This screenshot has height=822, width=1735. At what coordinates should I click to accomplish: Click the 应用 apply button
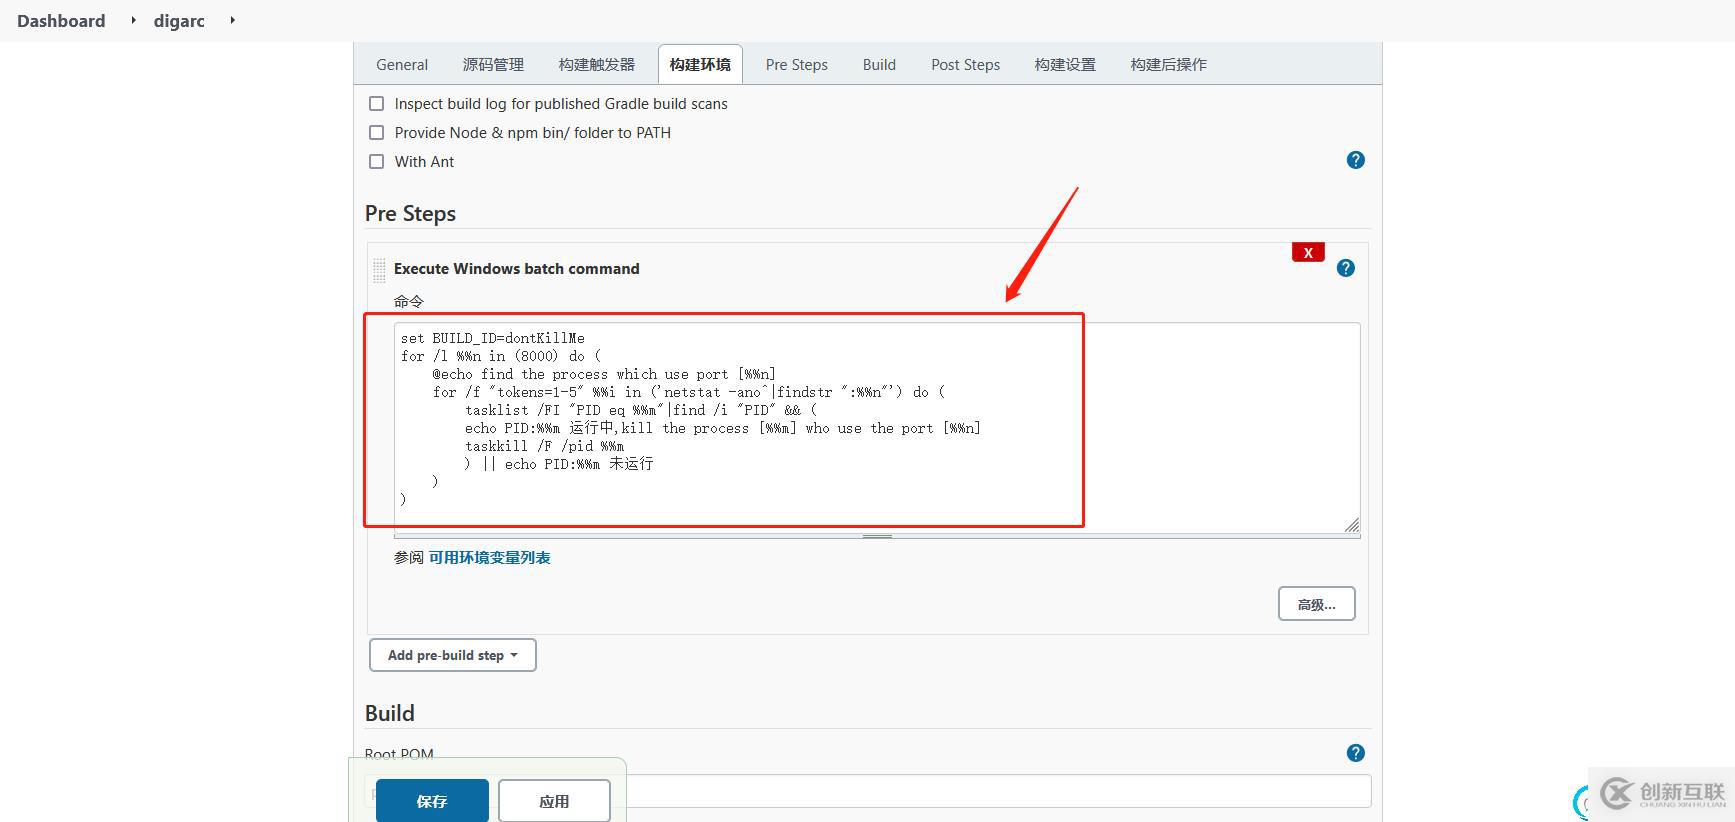[x=554, y=801]
